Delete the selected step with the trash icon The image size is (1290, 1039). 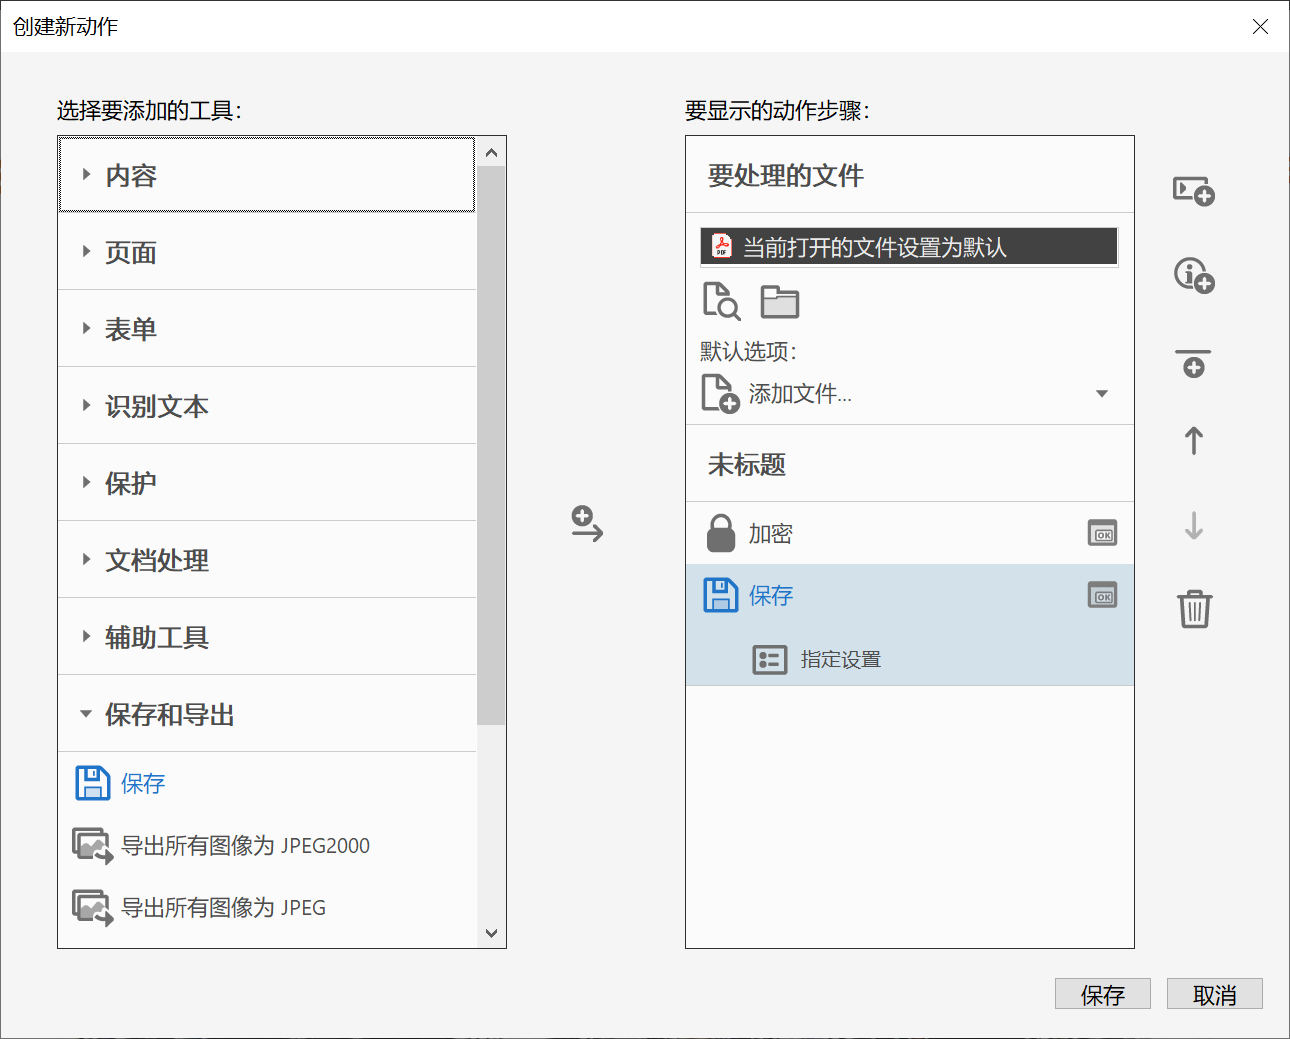1193,609
